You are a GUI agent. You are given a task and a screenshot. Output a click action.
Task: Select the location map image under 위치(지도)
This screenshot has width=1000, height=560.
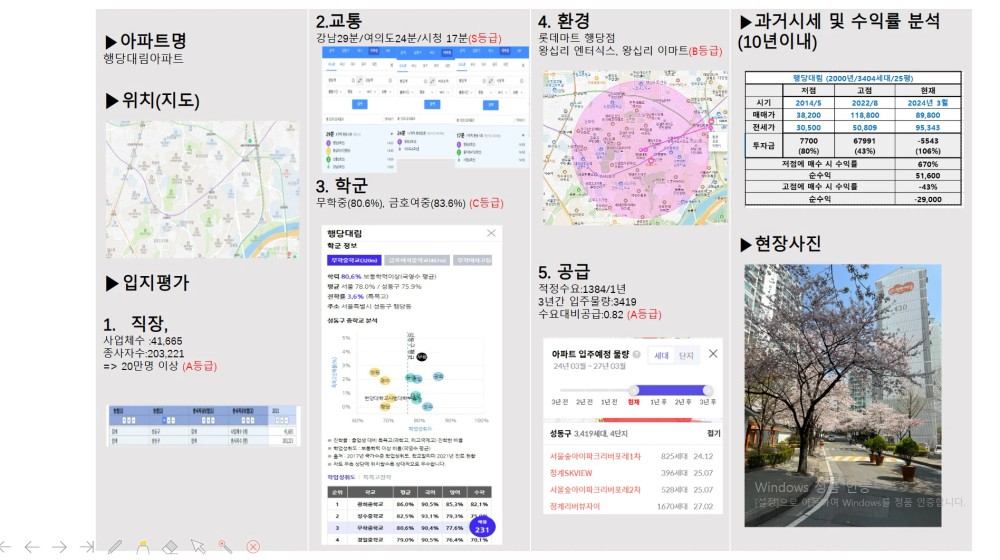pyautogui.click(x=202, y=189)
